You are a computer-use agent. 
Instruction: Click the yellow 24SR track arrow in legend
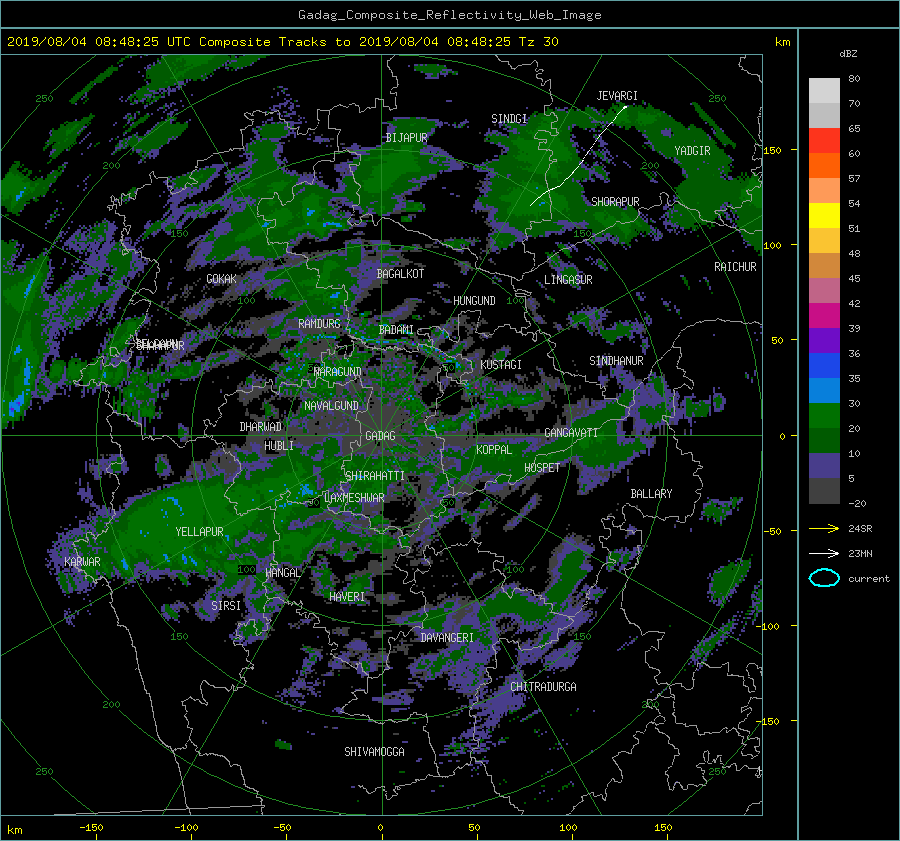[x=824, y=528]
